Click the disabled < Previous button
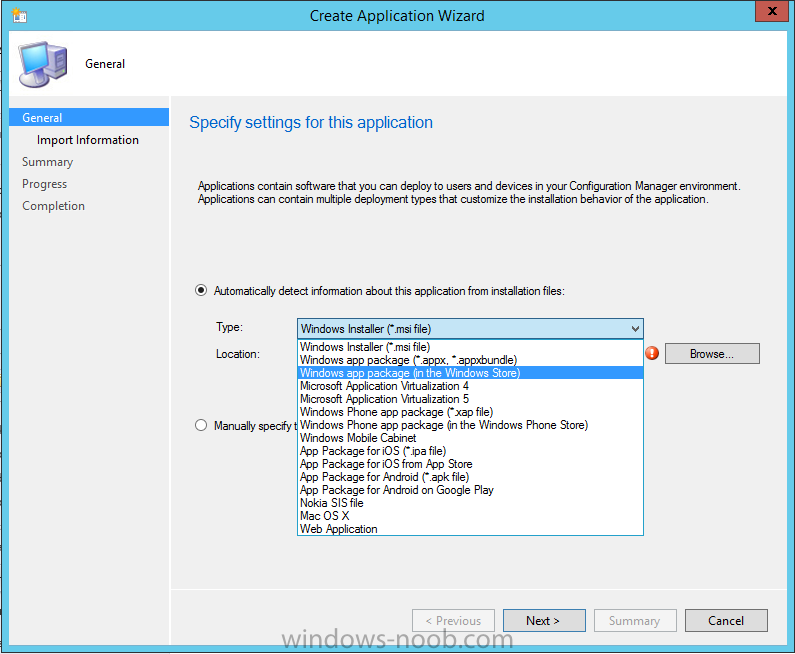 453,621
